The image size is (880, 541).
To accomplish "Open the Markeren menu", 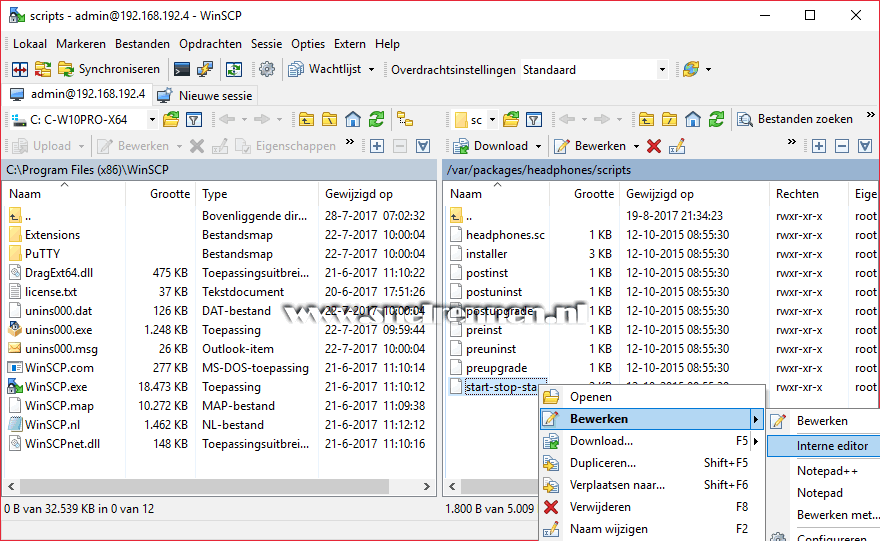I will pos(81,44).
